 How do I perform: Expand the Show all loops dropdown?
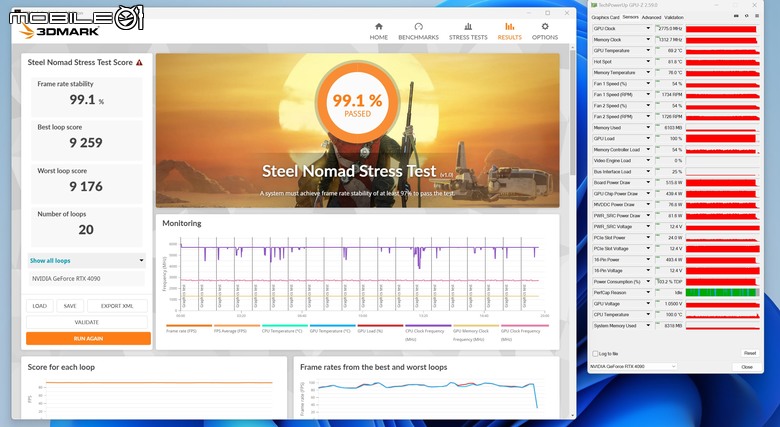point(86,260)
